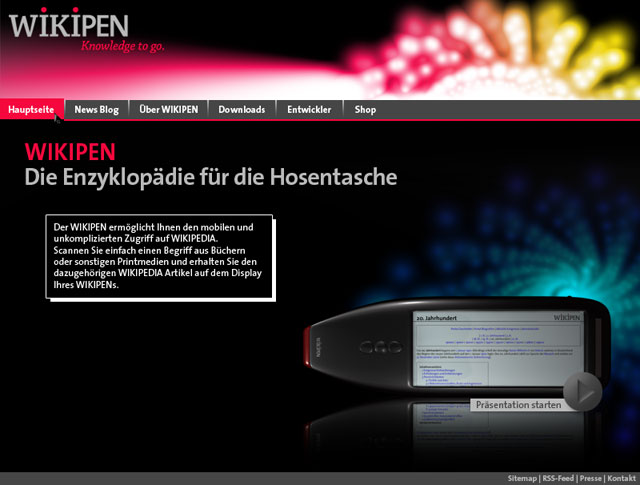Open the RSS-Feed footer link
Image resolution: width=640 pixels, height=485 pixels.
pyautogui.click(x=558, y=478)
